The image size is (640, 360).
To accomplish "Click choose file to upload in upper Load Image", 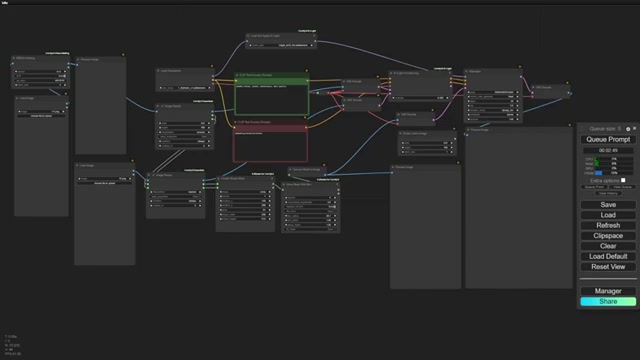I will point(41,116).
